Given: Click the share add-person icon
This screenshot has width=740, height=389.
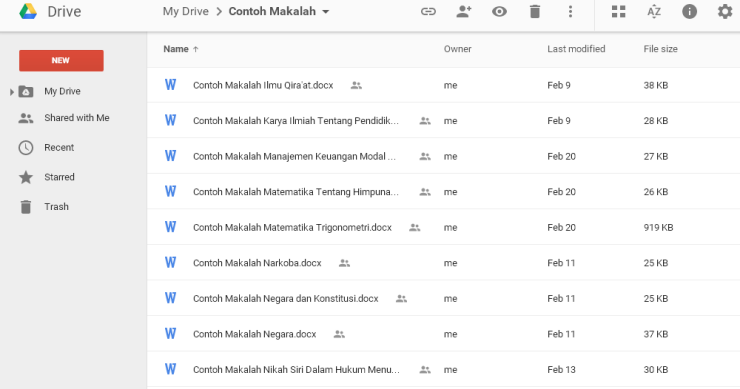Looking at the screenshot, I should [x=464, y=11].
